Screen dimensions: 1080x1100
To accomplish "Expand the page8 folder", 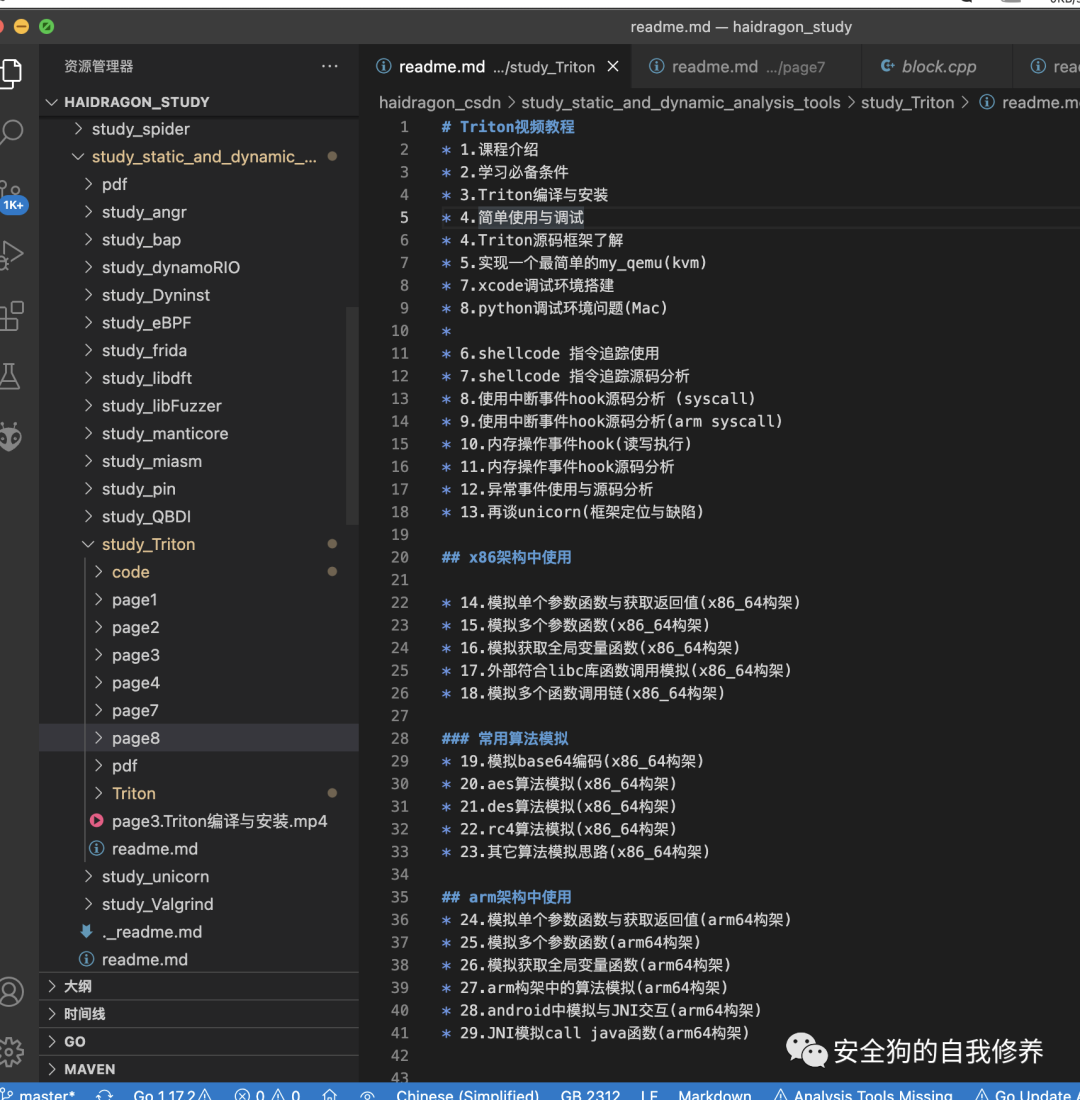I will [199, 738].
